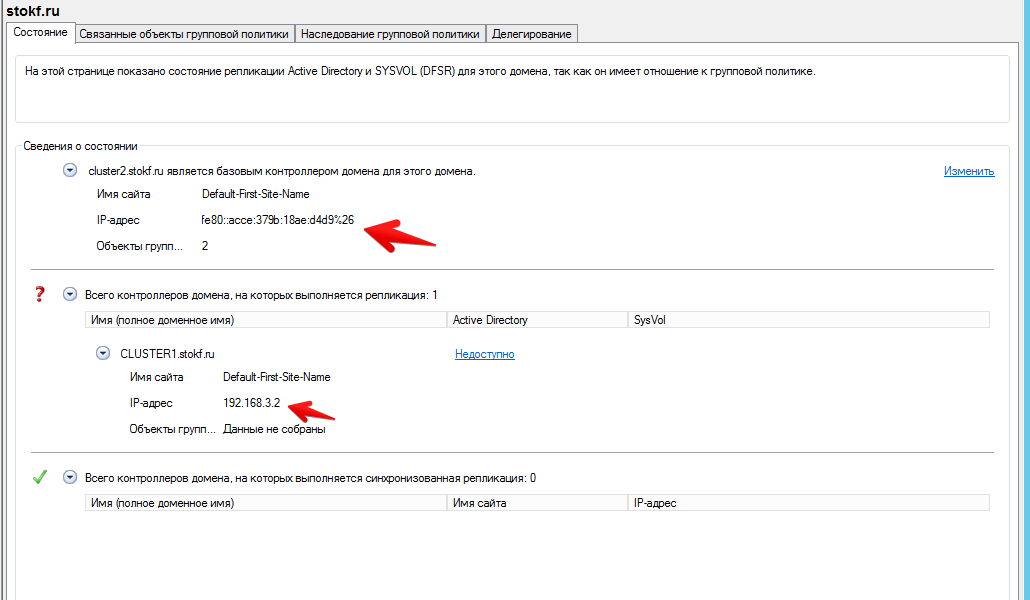
Task: Click the green checkmark status icon
Action: point(39,476)
